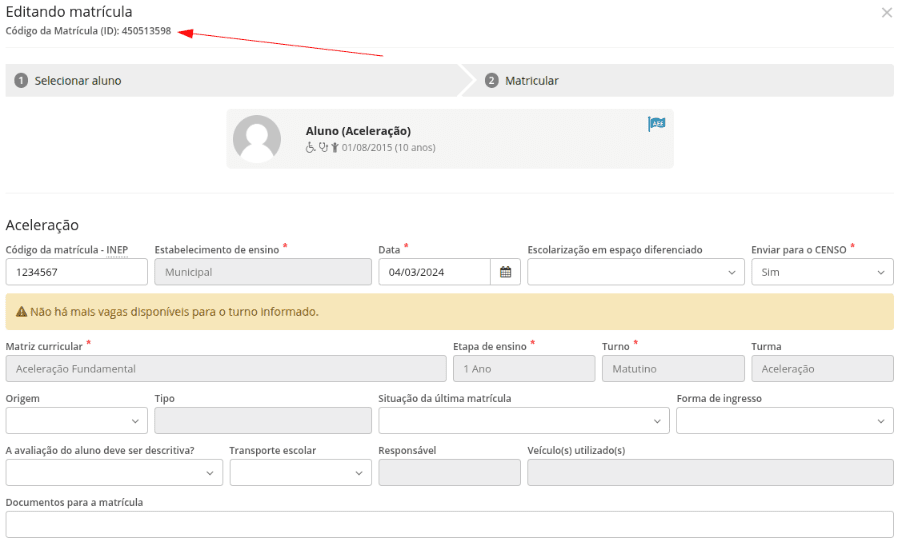Click the person icon before birth date
The image size is (899, 543).
point(335,147)
